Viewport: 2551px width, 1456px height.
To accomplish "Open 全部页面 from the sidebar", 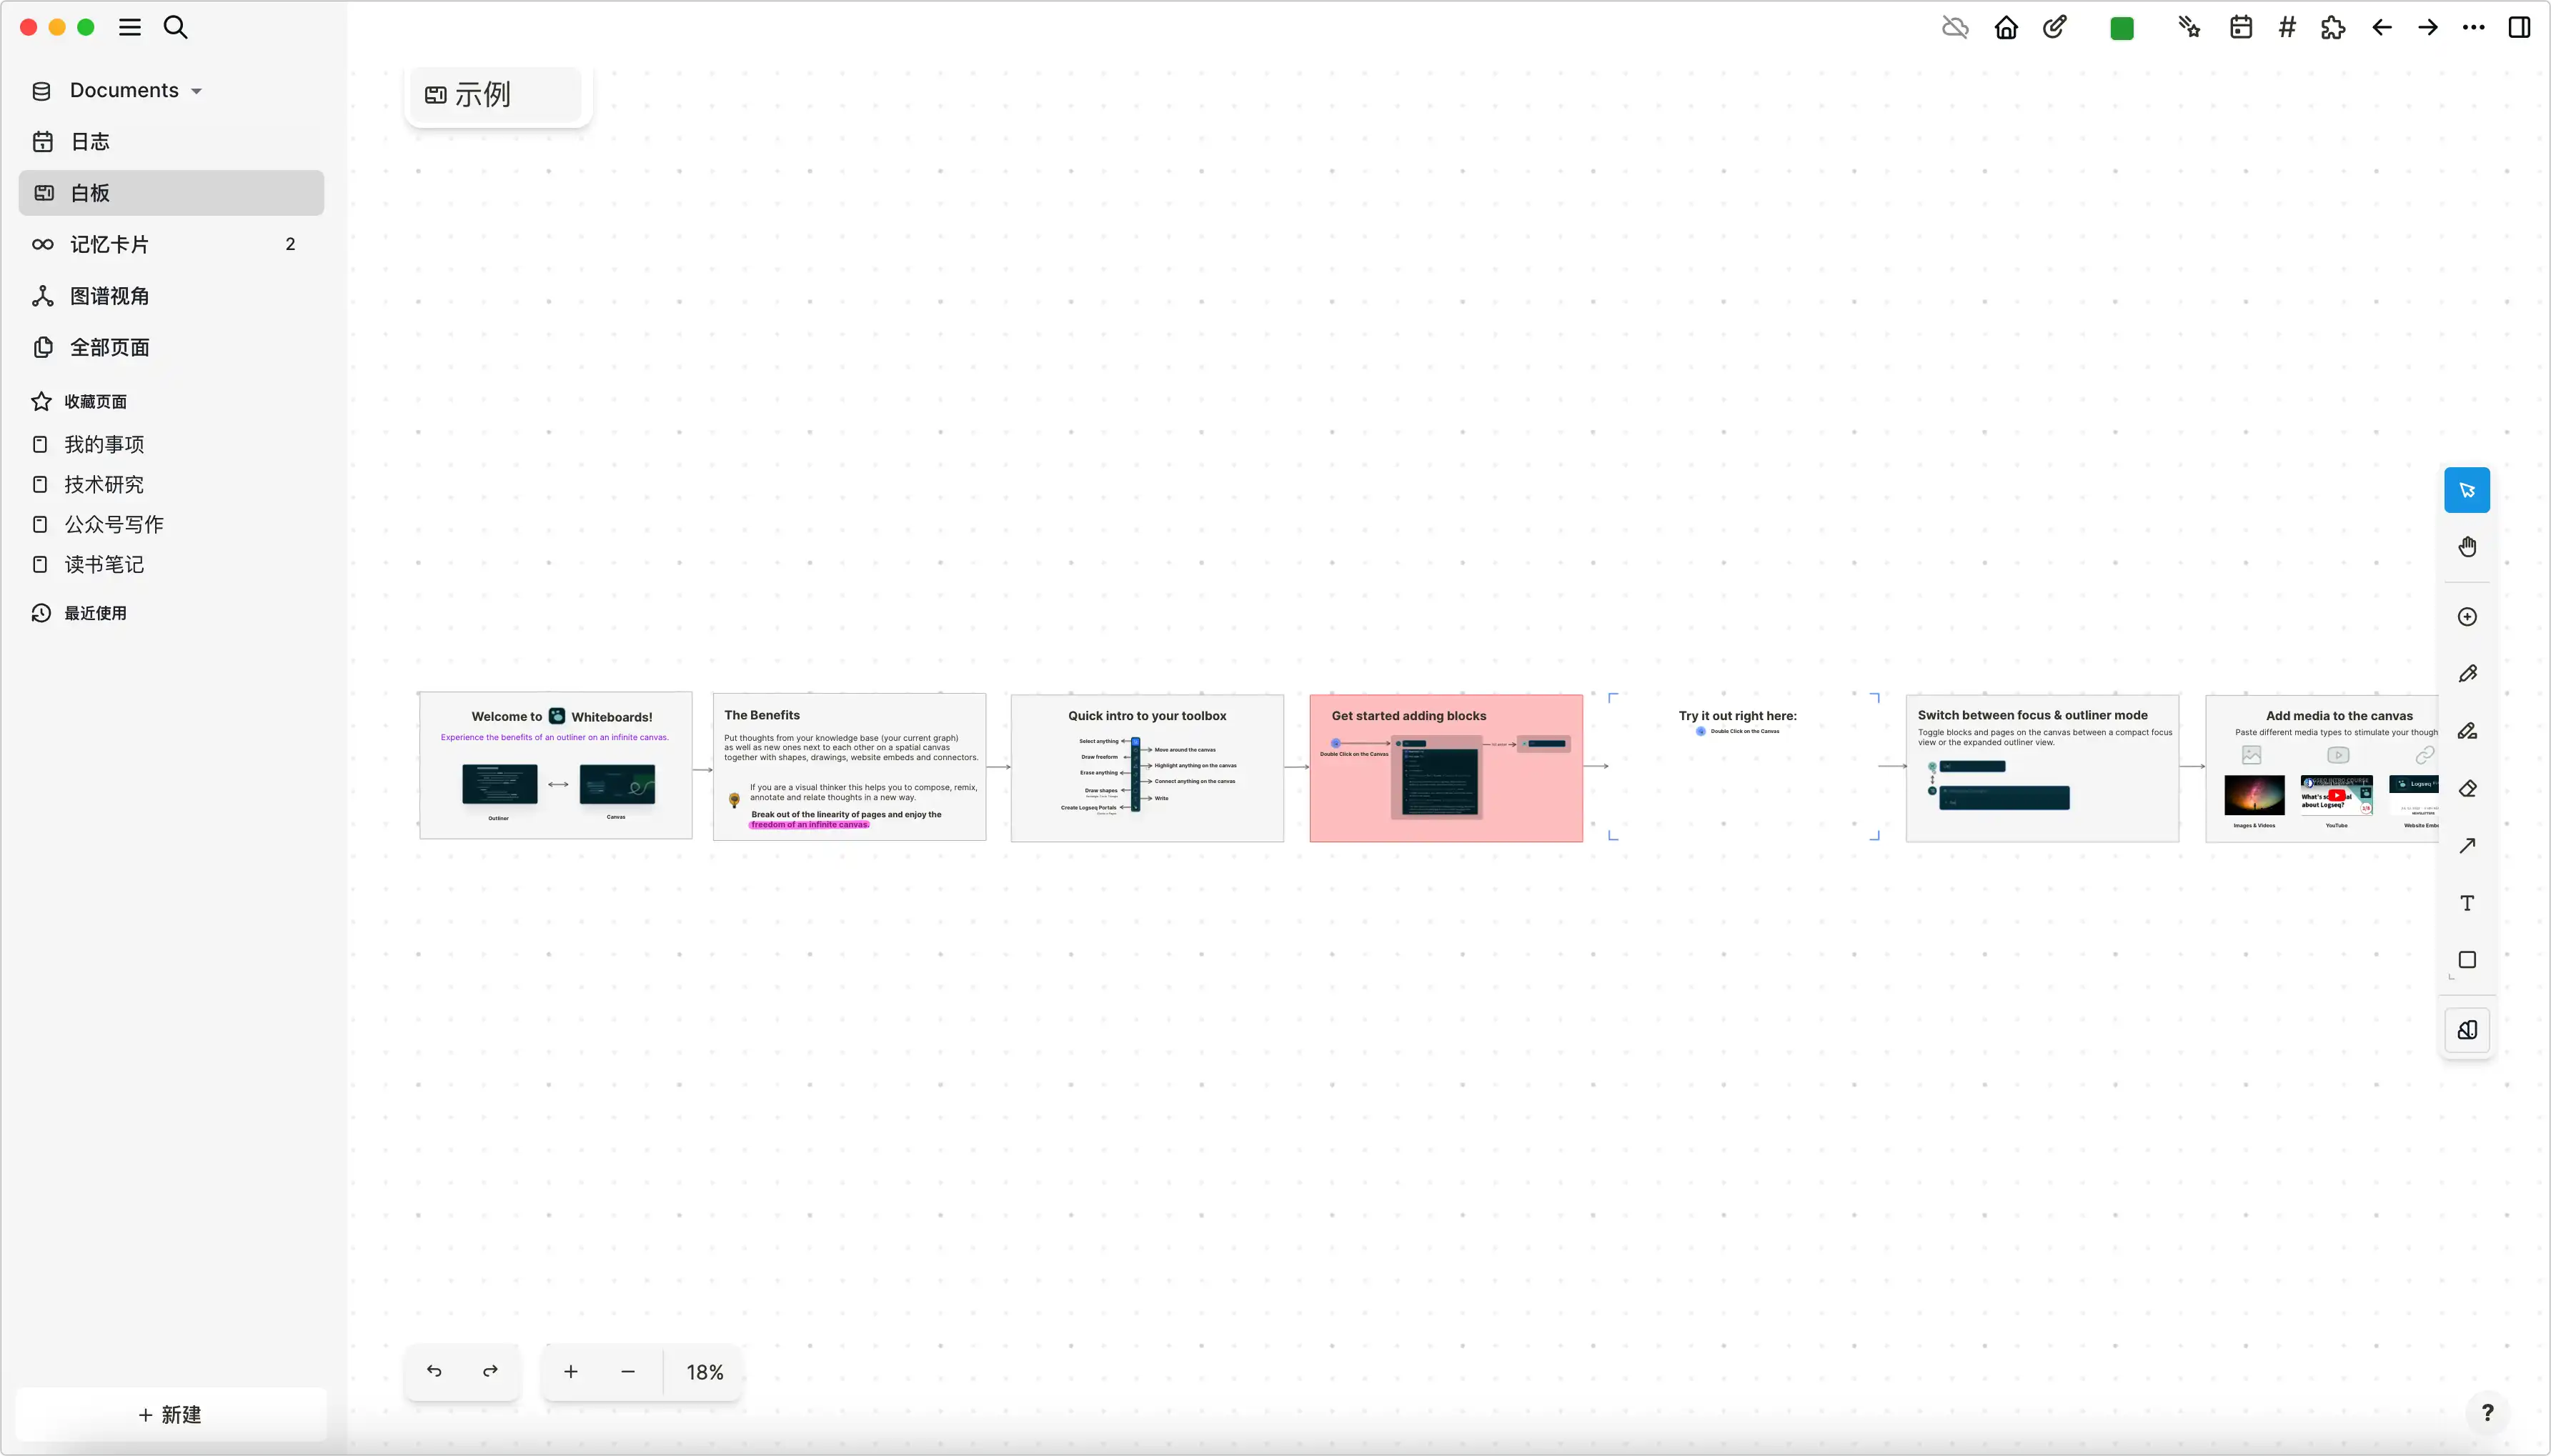I will 109,347.
